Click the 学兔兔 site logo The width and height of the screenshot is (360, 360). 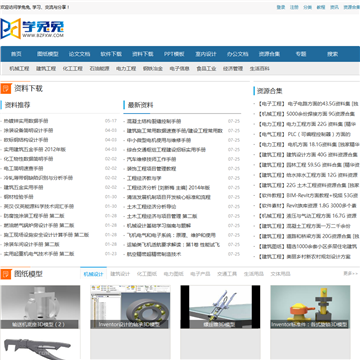(32, 28)
